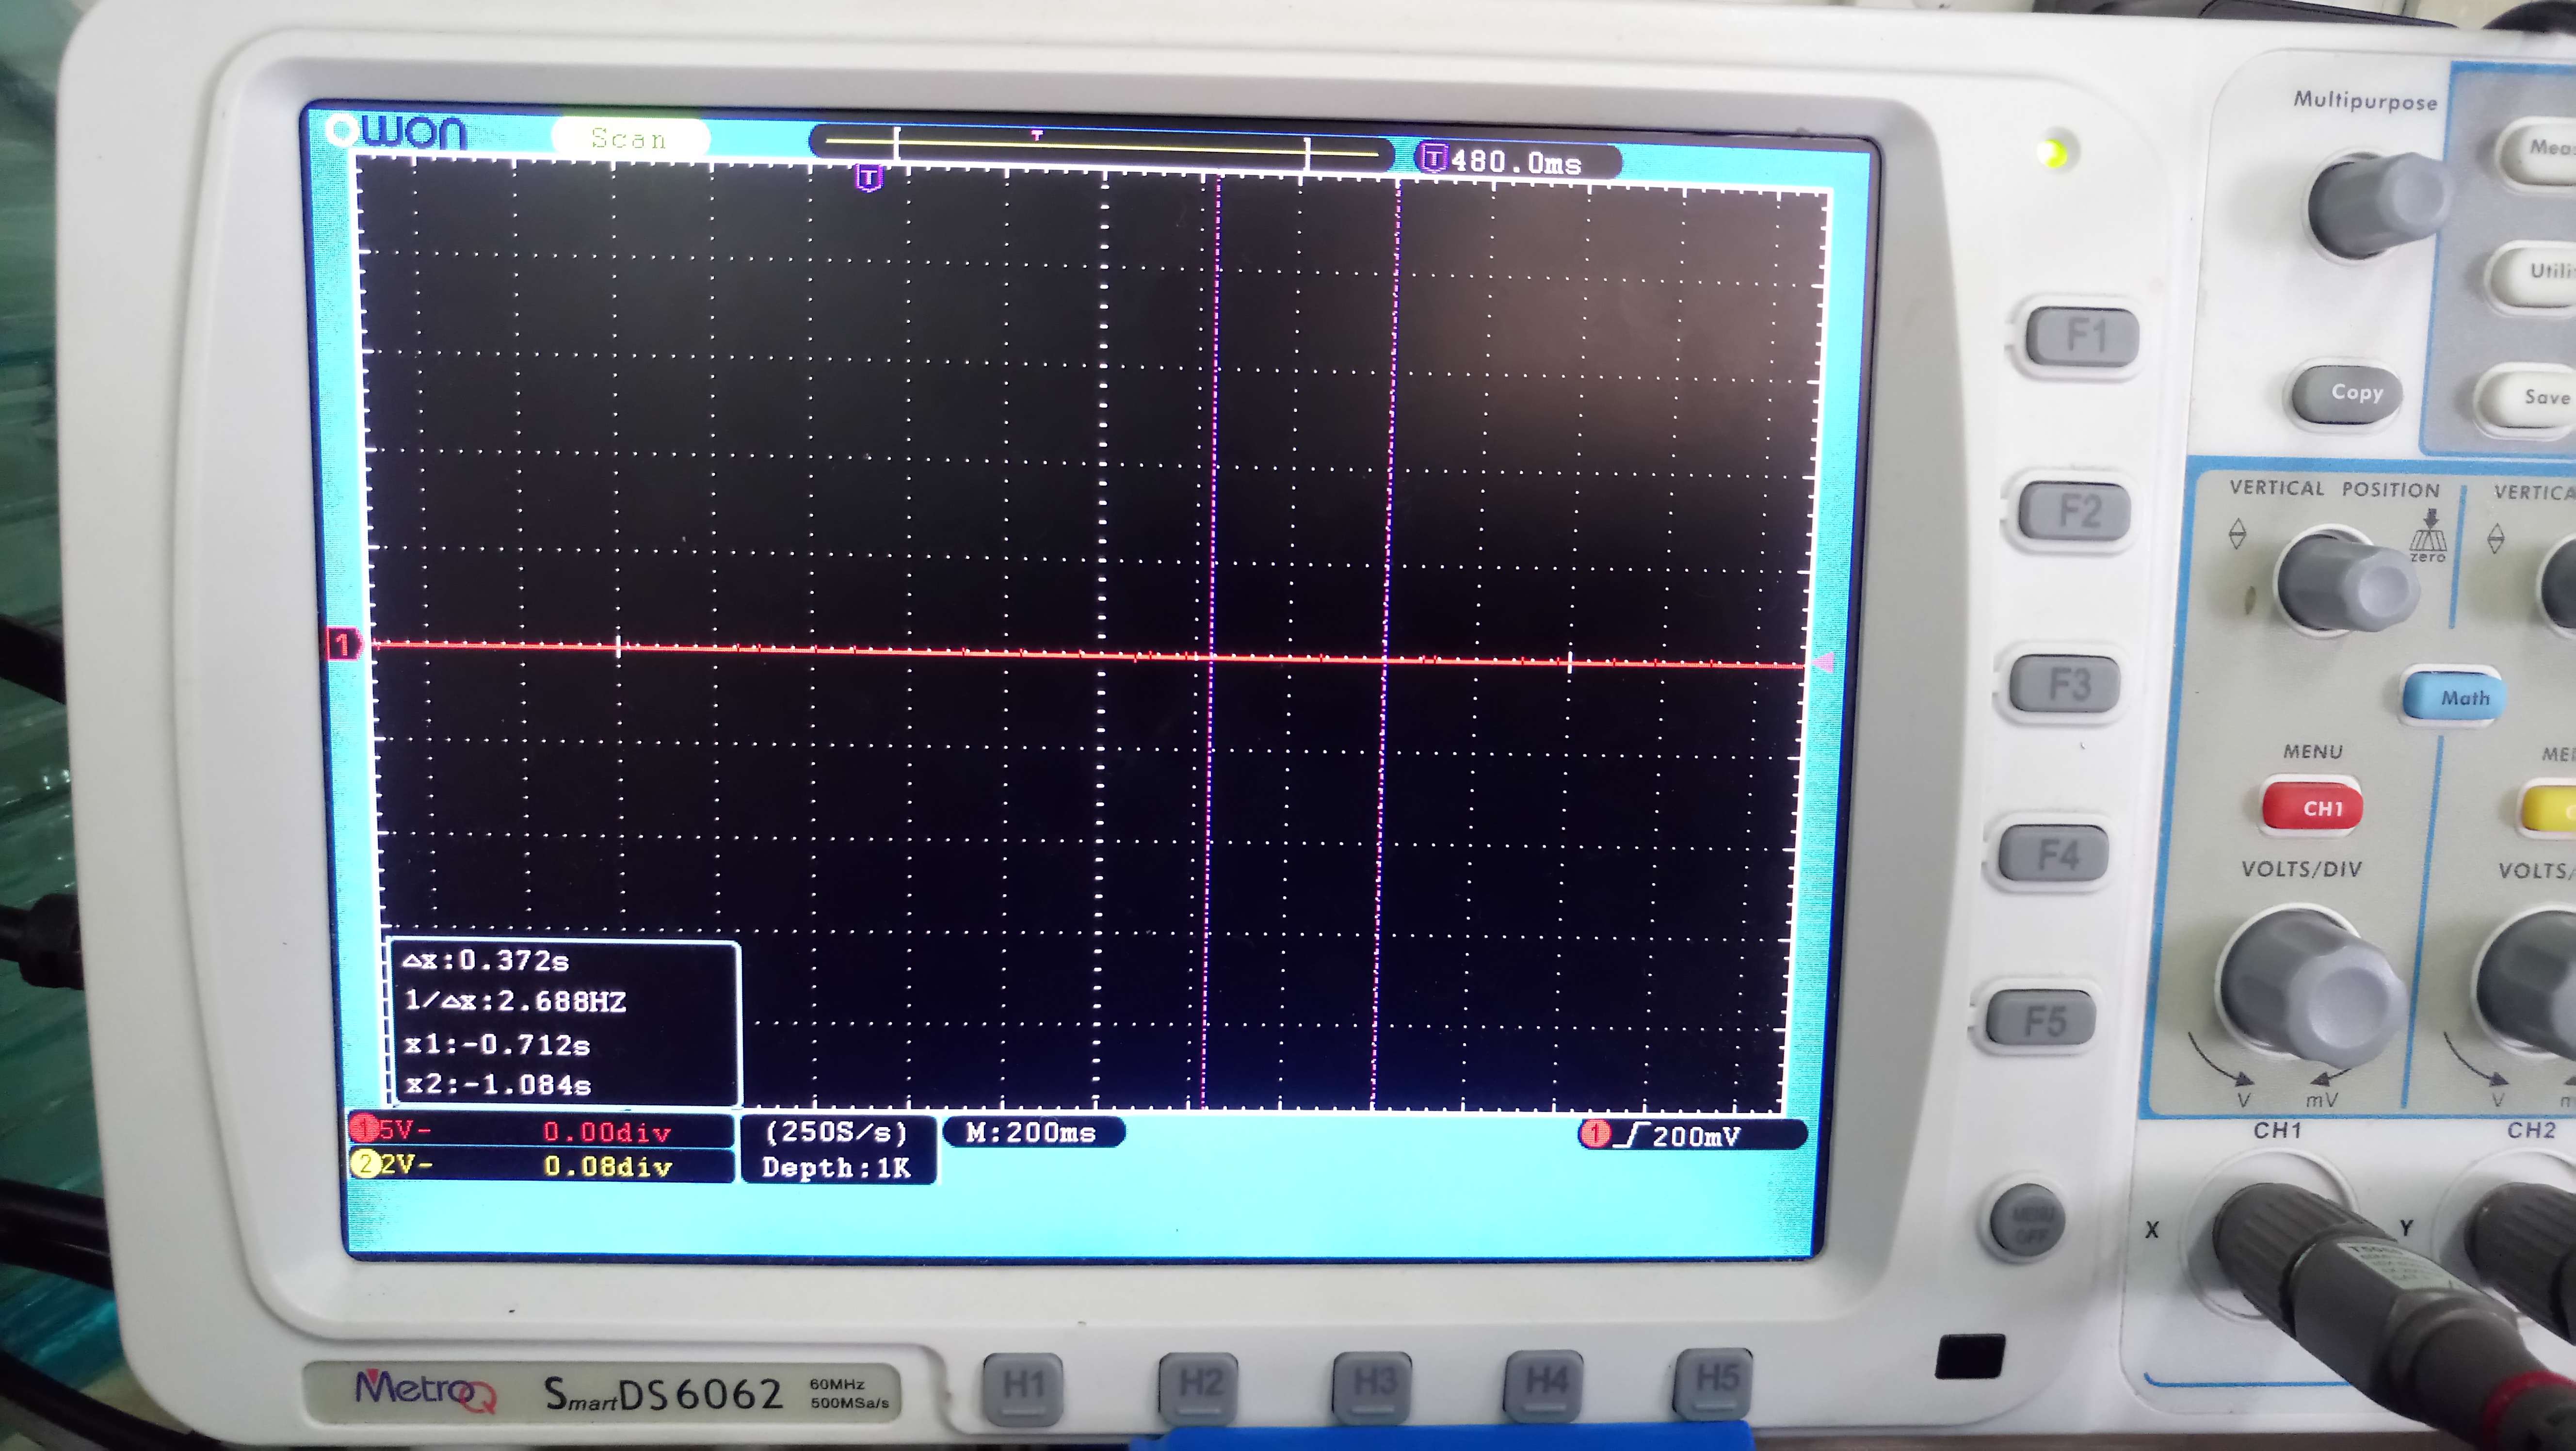2576x1451 pixels.
Task: Click the Depth:1K record length readout
Action: (x=837, y=1167)
